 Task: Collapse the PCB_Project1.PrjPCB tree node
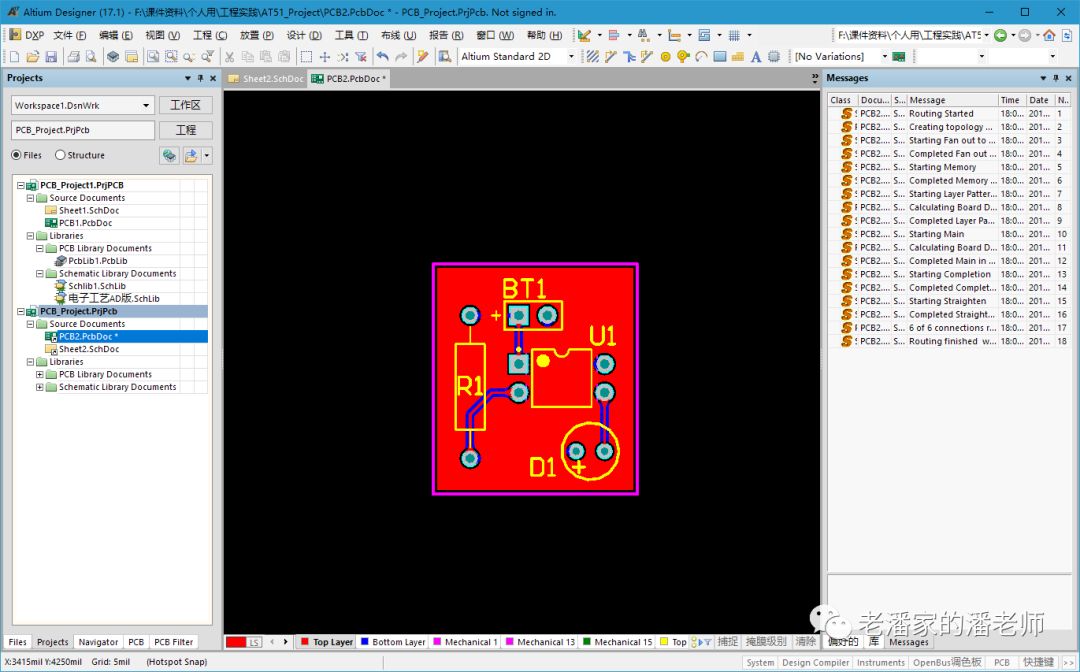pos(20,186)
